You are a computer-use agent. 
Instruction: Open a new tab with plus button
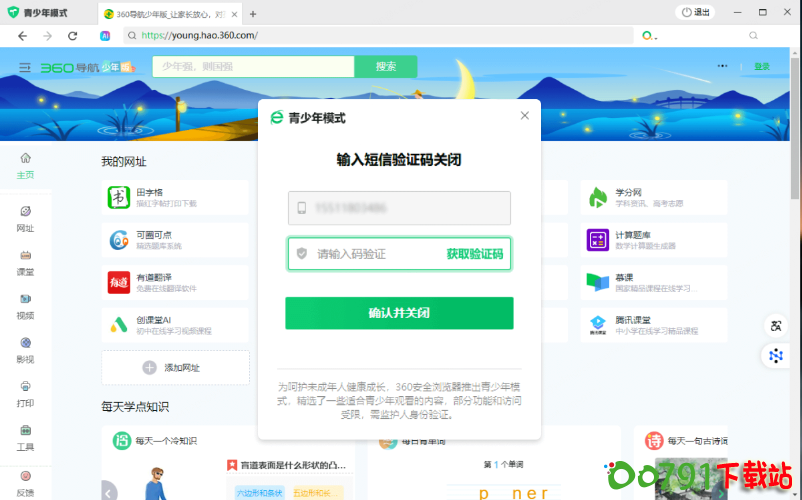[x=253, y=14]
